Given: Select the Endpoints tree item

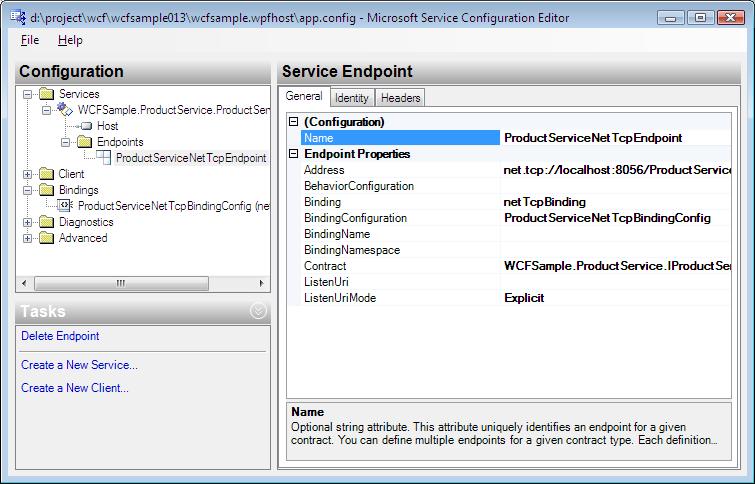Looking at the screenshot, I should click(120, 142).
